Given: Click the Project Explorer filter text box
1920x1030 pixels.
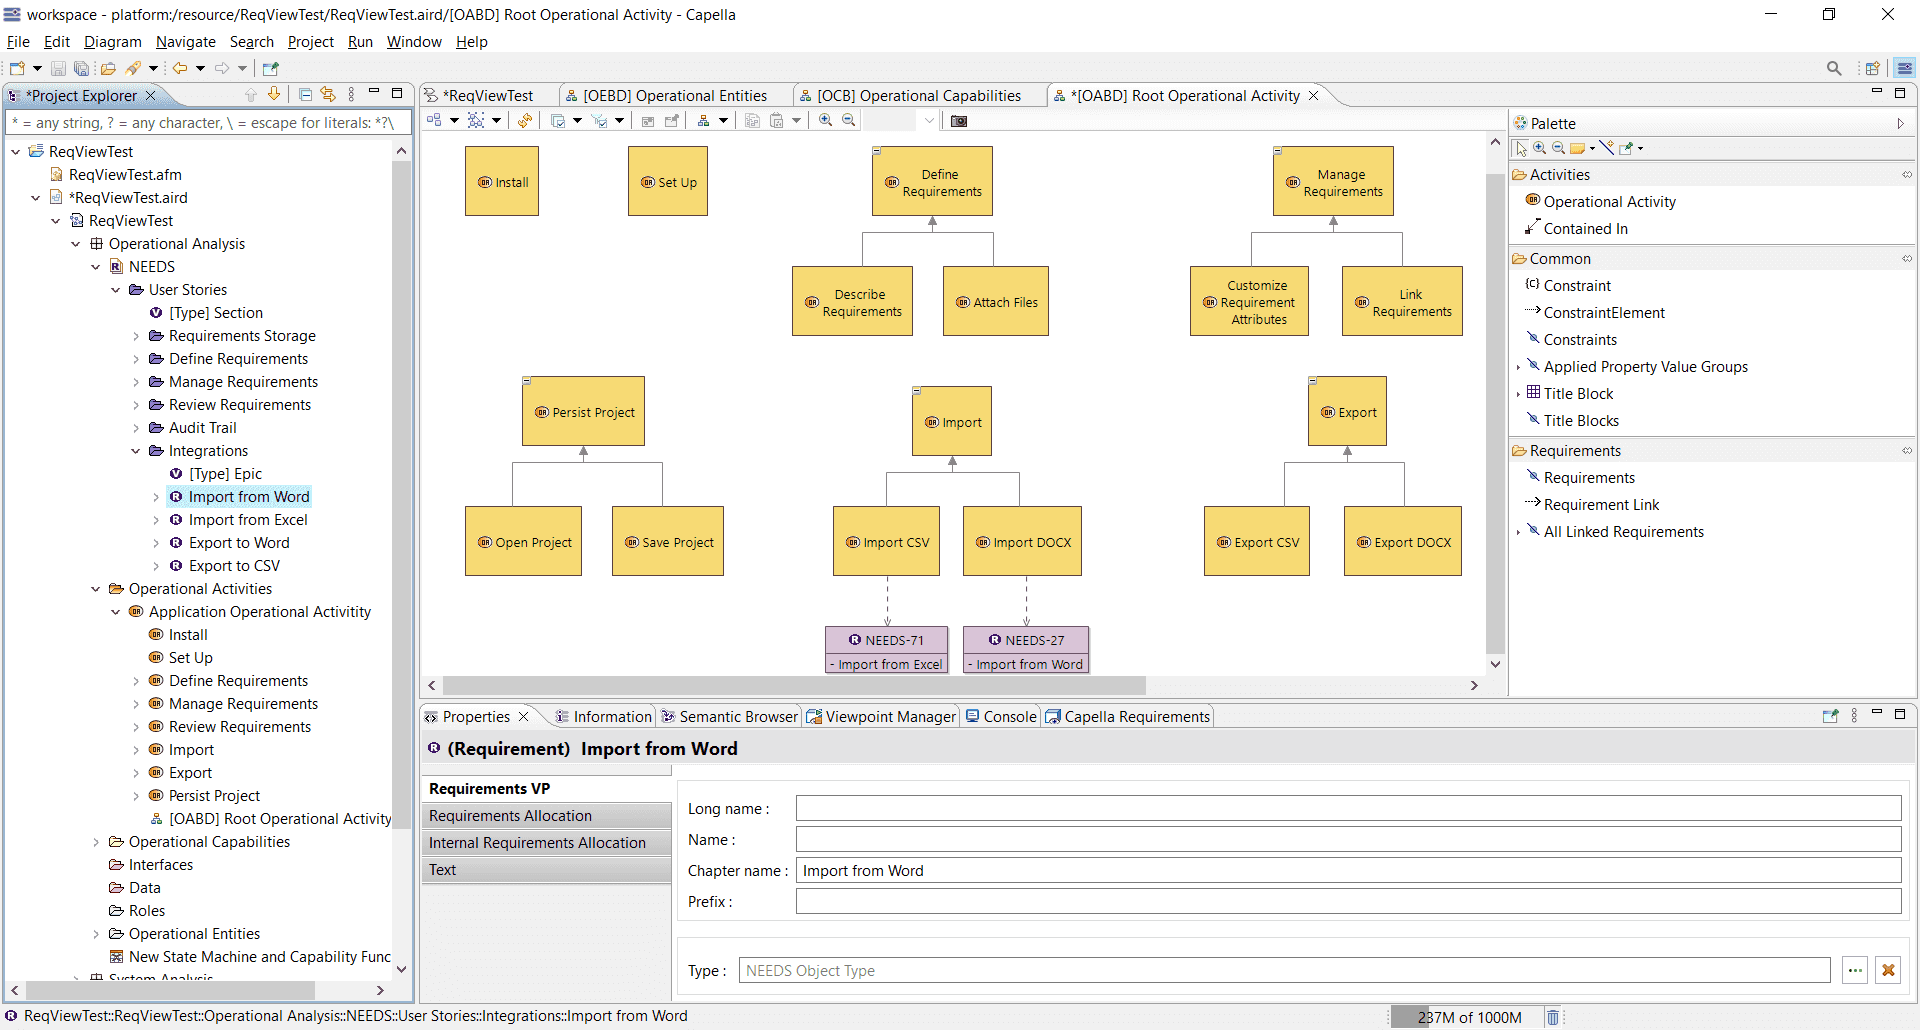Looking at the screenshot, I should (x=207, y=123).
